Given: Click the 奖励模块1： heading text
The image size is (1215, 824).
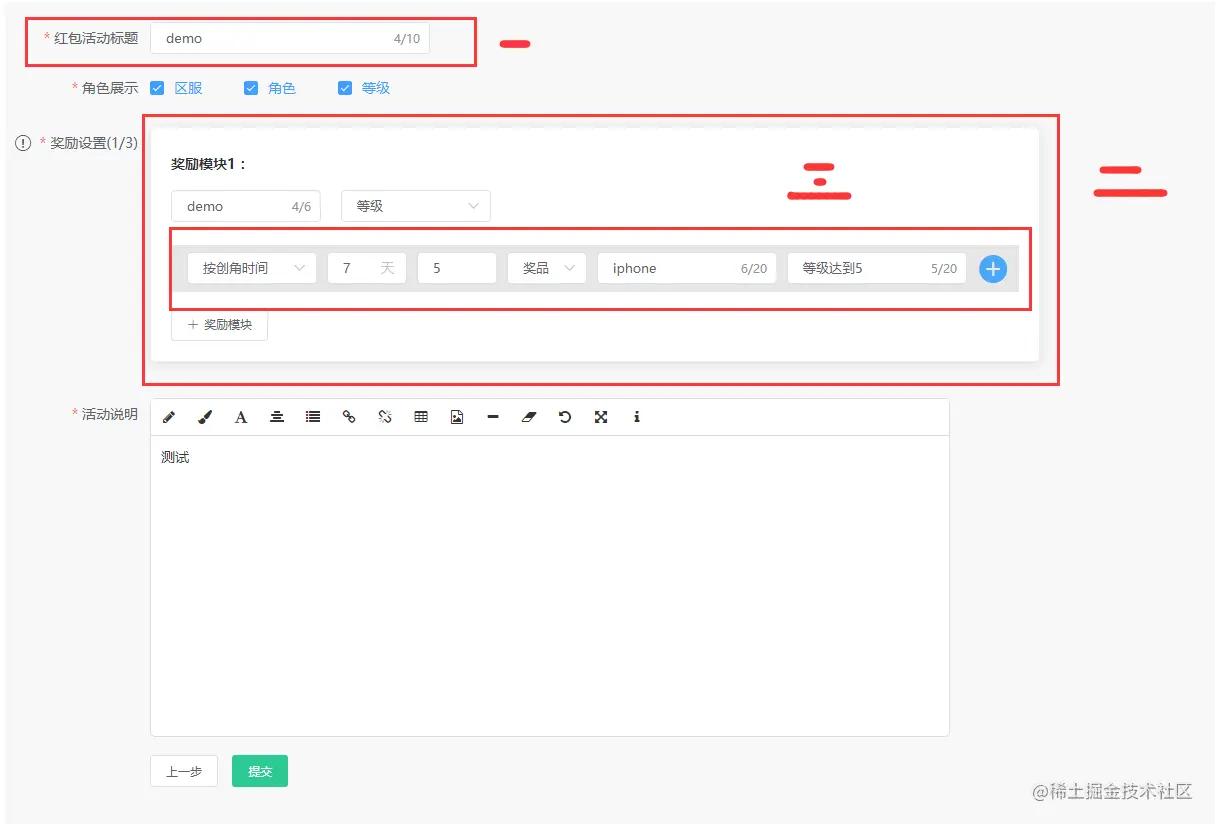Looking at the screenshot, I should point(209,164).
